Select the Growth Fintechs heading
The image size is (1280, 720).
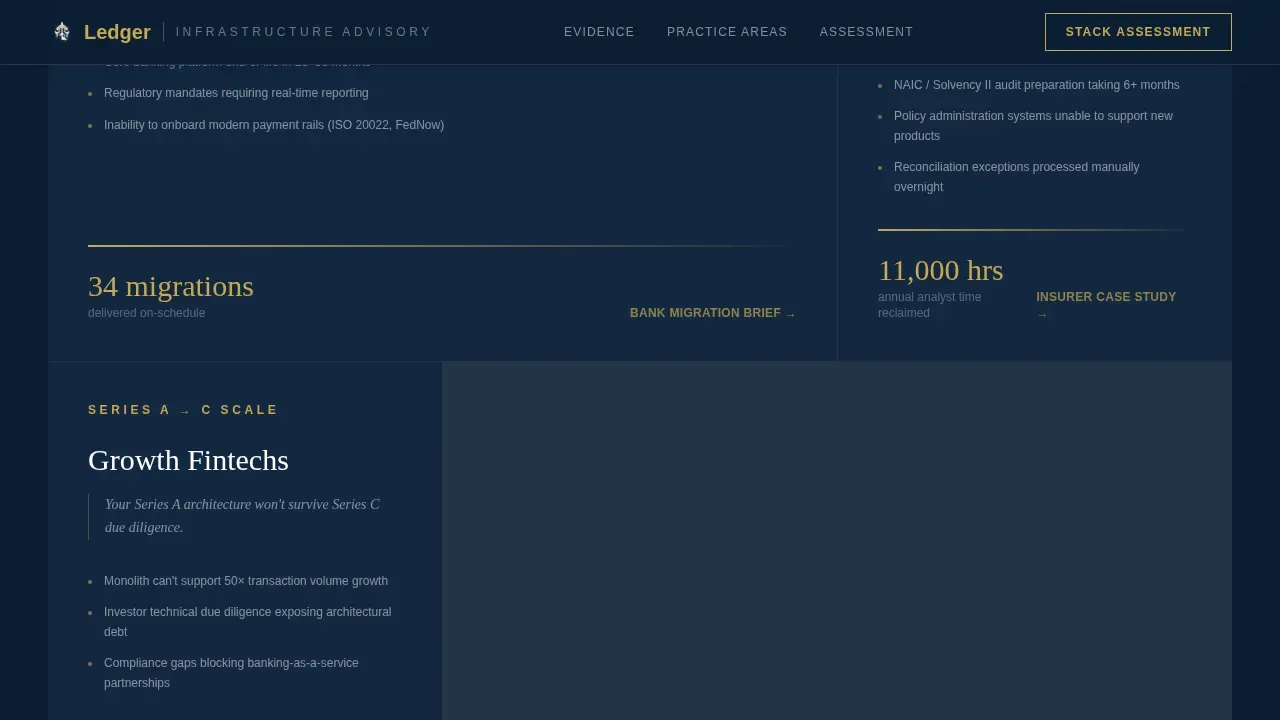click(x=188, y=460)
